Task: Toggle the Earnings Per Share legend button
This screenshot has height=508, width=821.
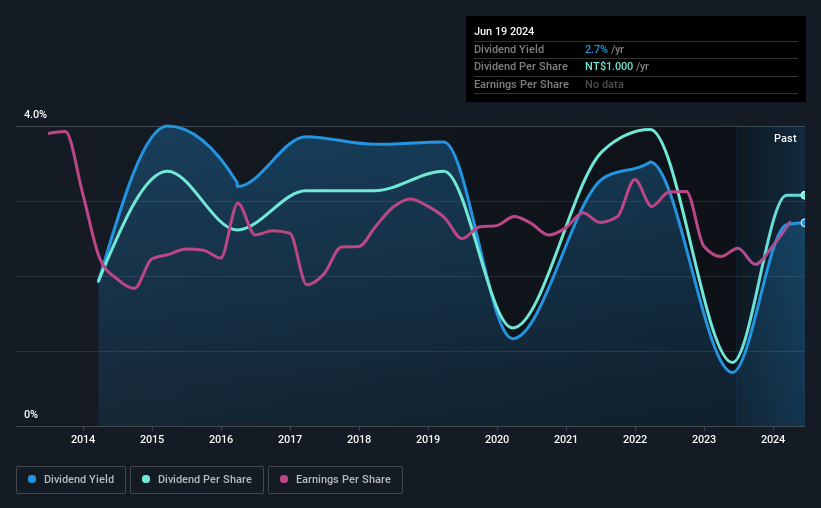Action: point(335,480)
